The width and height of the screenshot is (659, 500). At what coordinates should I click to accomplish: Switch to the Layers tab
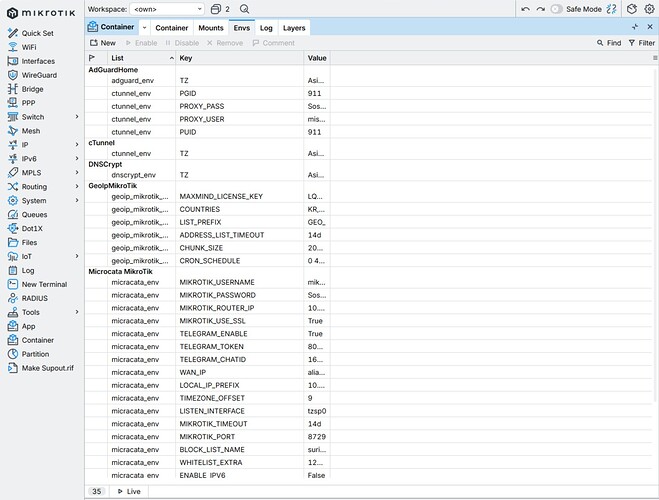point(294,28)
